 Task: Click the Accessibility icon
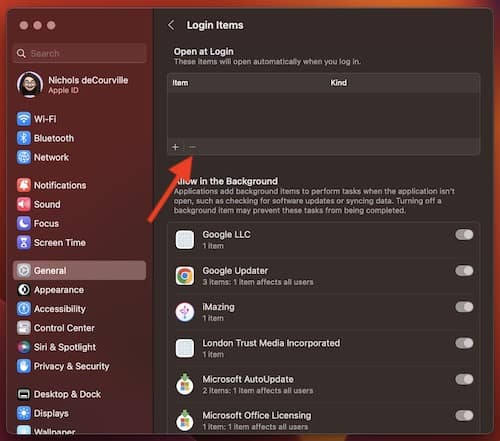tap(24, 309)
